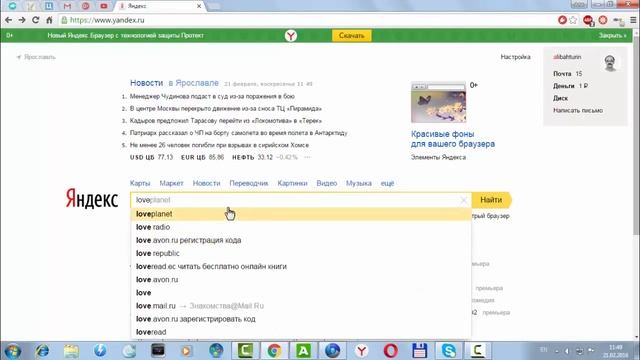This screenshot has width=640, height=360.
Task: Click the butterfly browser background thumbnail
Action: [438, 102]
